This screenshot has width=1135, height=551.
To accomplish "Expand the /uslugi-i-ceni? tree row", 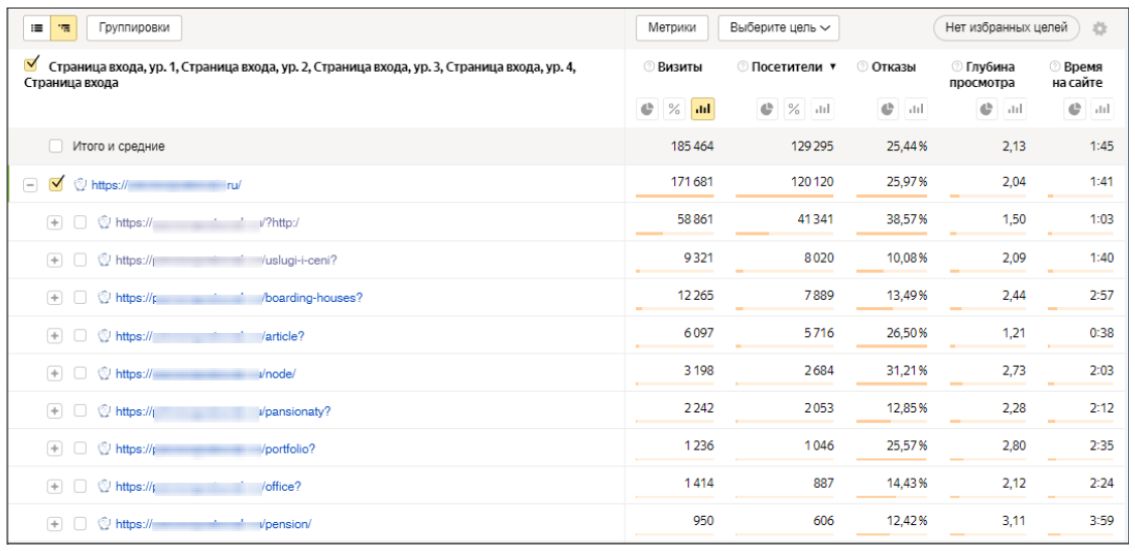I will click(54, 260).
